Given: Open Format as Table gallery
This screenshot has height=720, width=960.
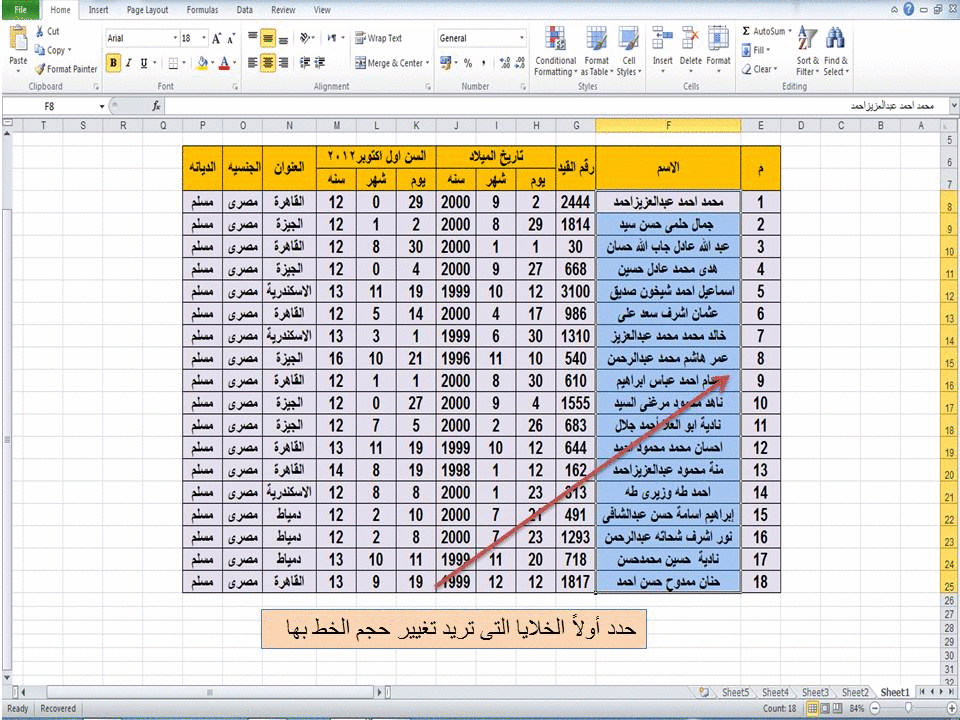Looking at the screenshot, I should click(x=596, y=51).
